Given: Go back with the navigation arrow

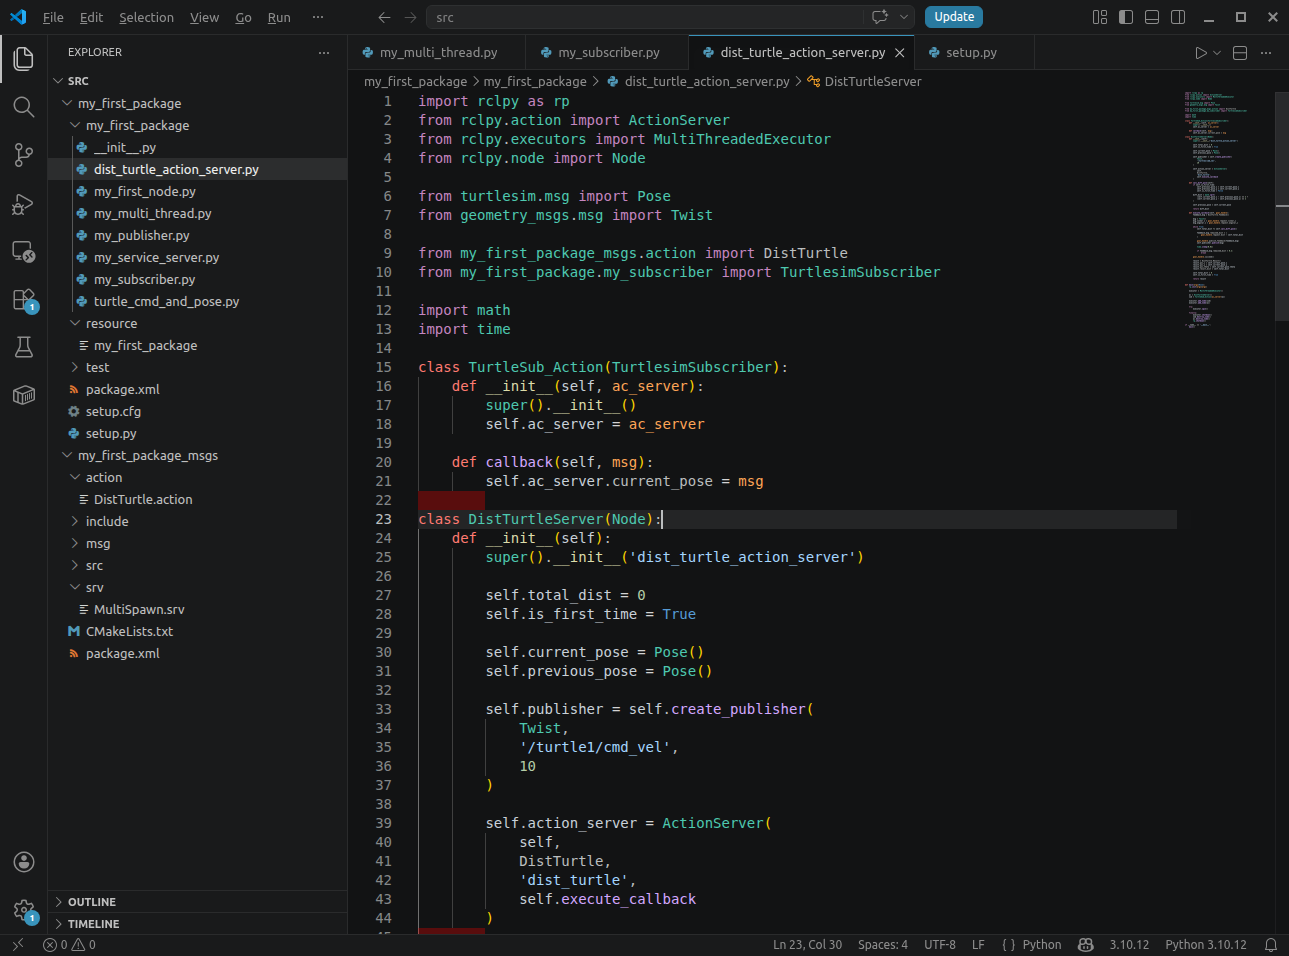Looking at the screenshot, I should coord(384,17).
